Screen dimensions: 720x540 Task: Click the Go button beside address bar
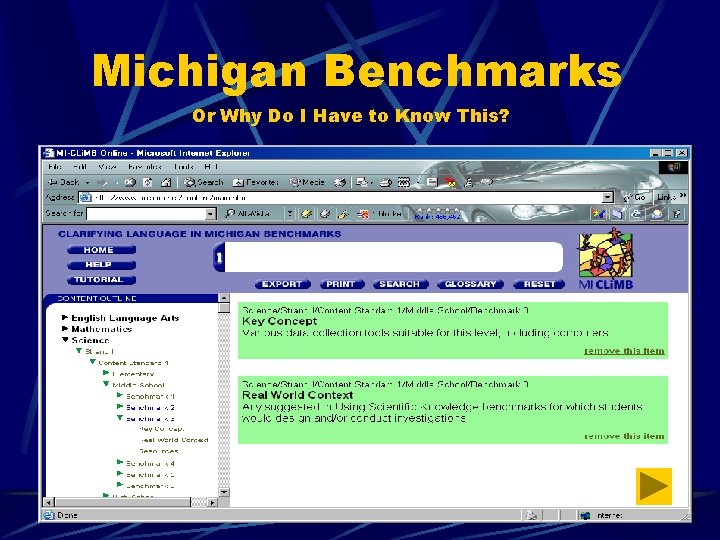635,197
